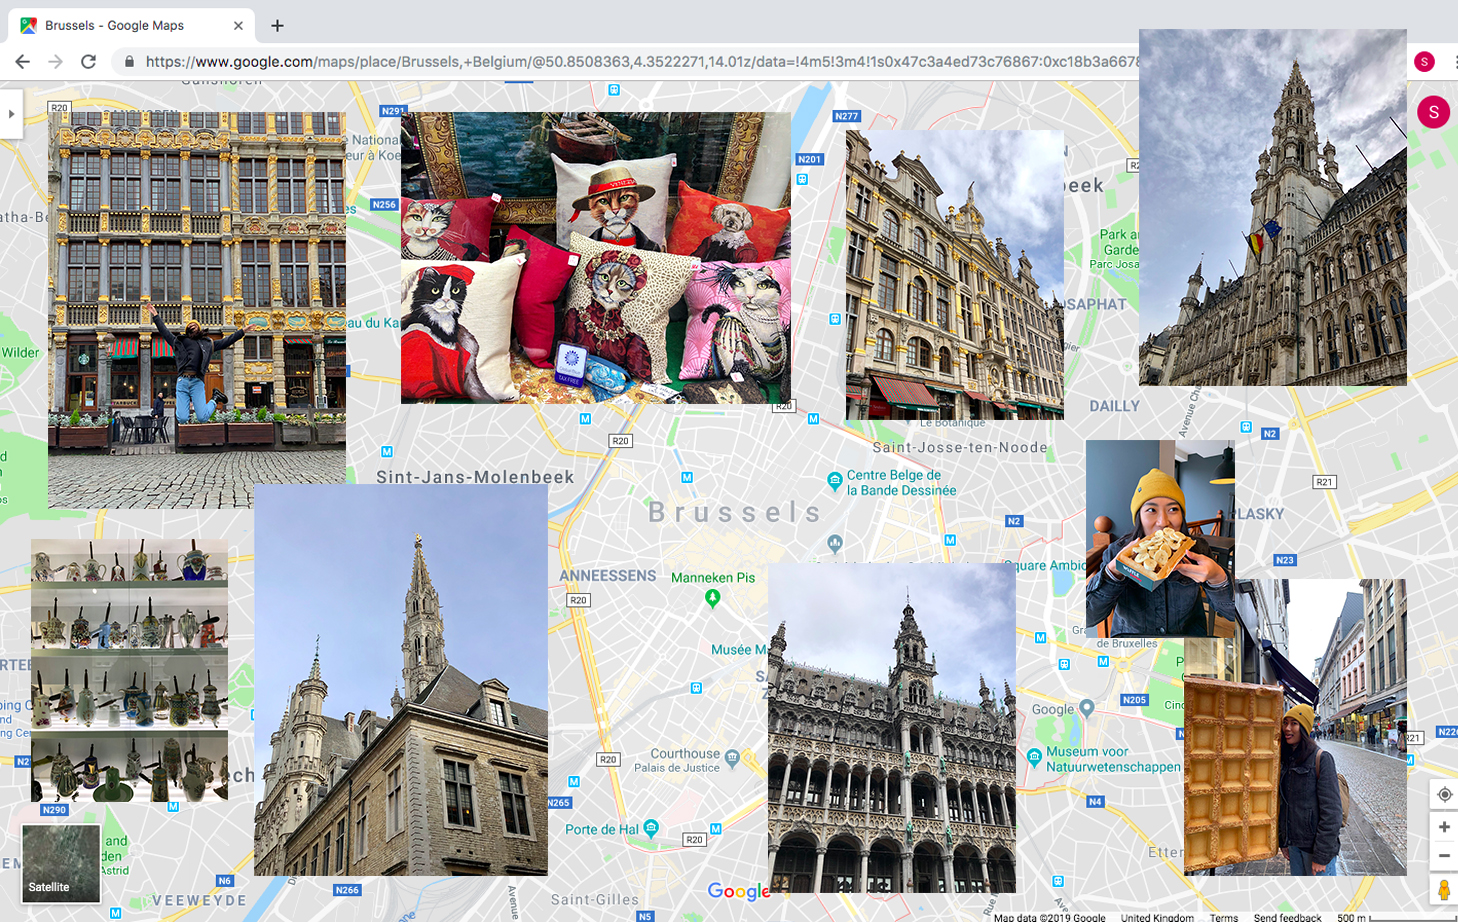Screen dimensions: 1458x922
Task: Click the browser forward arrow
Action: click(56, 62)
